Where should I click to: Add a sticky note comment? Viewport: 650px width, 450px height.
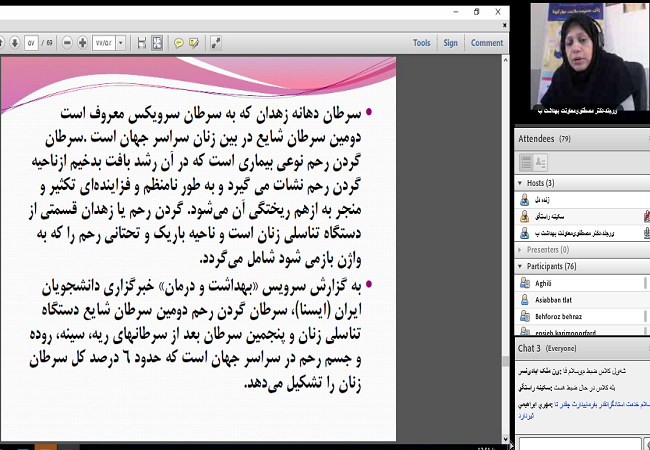click(x=179, y=43)
